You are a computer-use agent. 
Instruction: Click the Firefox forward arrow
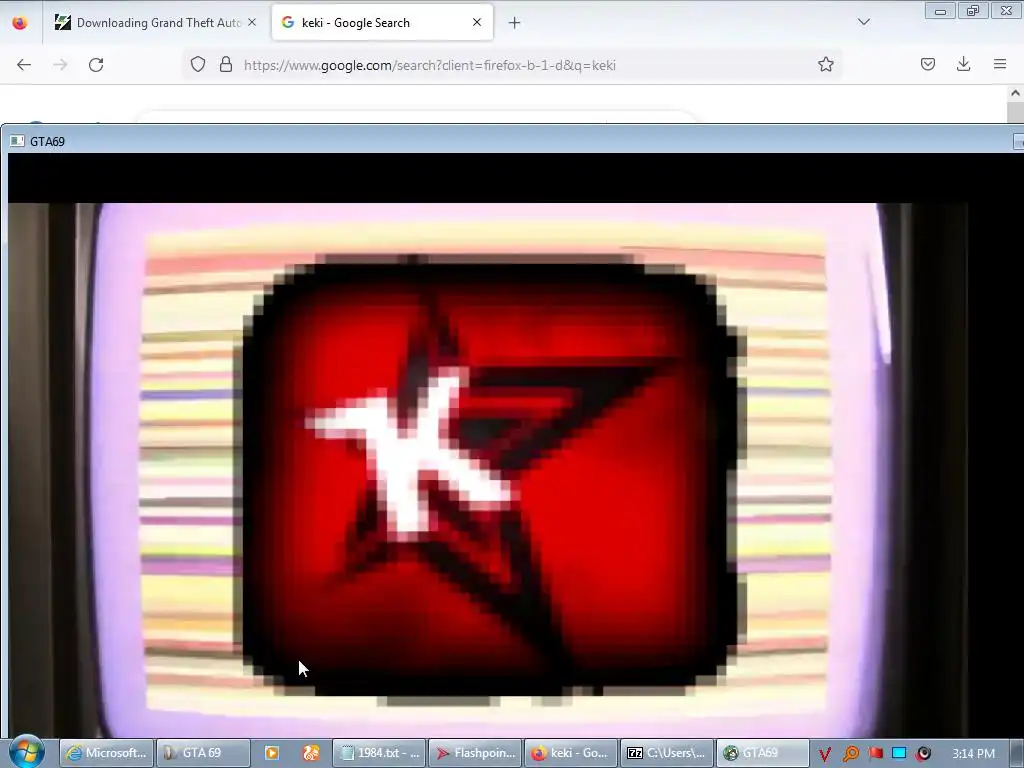point(60,65)
